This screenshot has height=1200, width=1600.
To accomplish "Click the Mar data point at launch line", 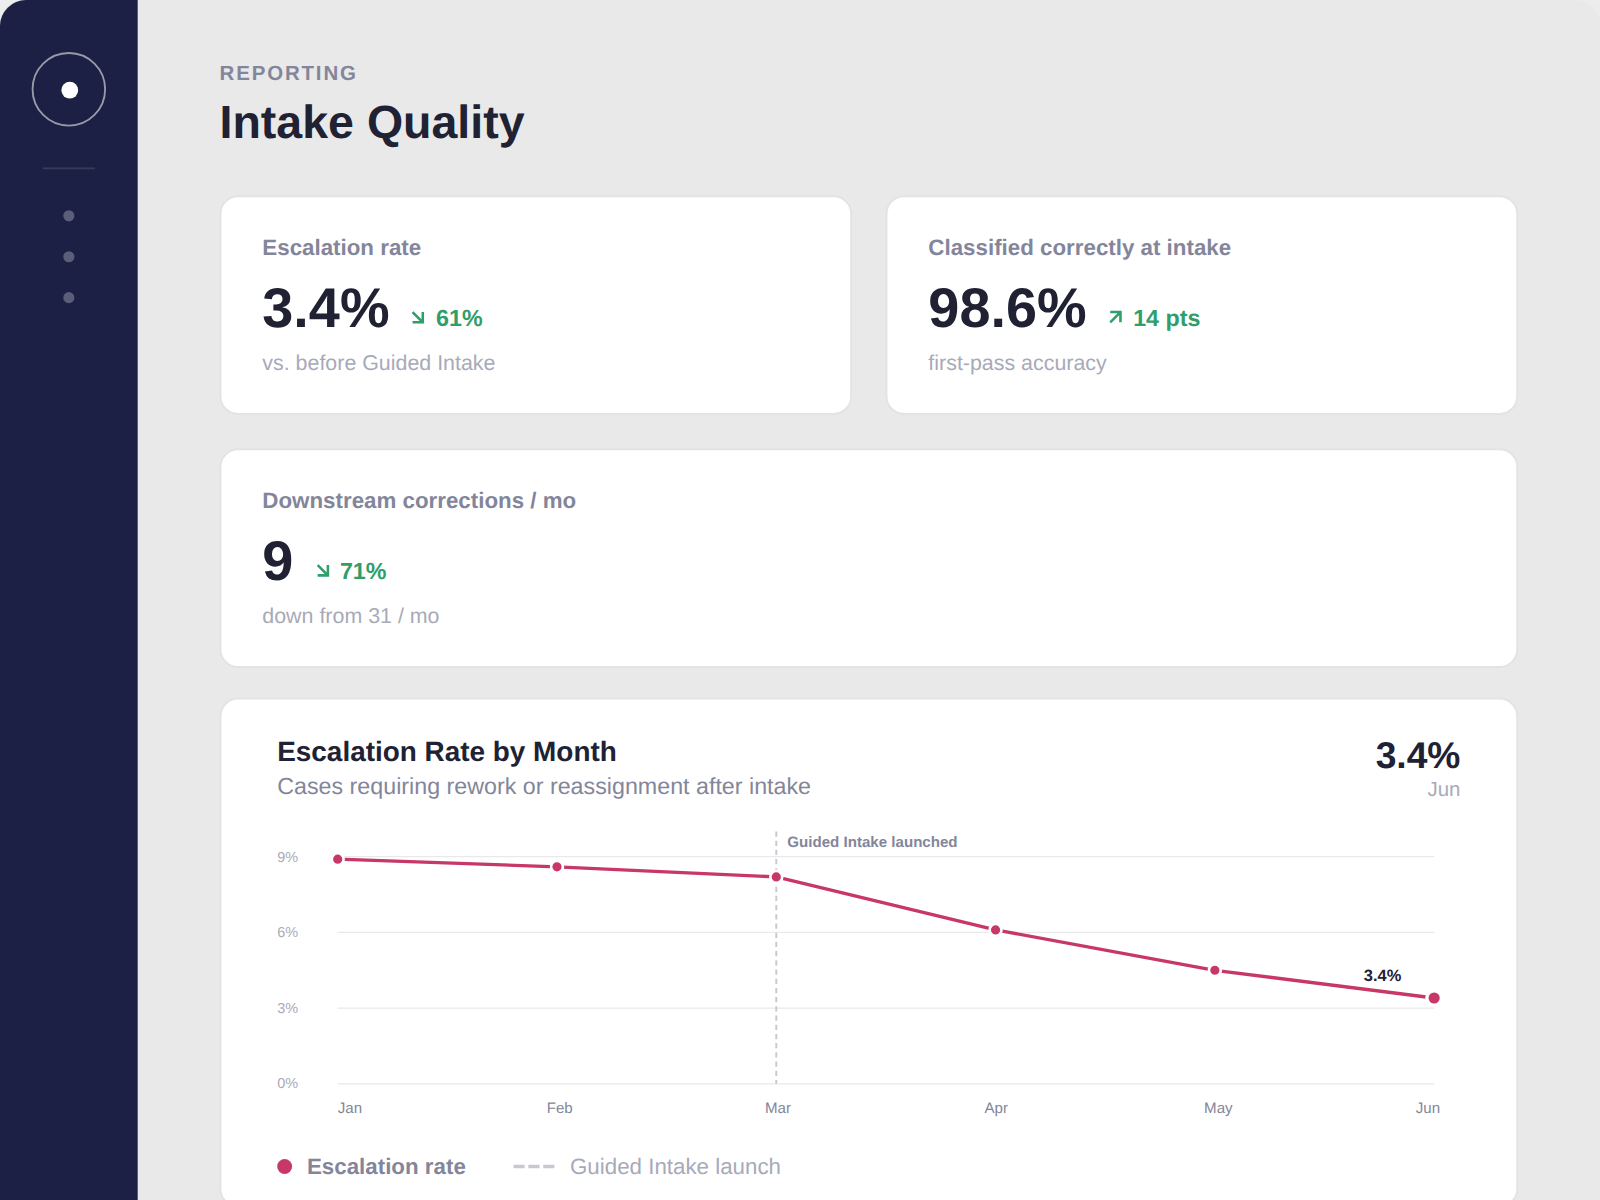I will pos(776,877).
